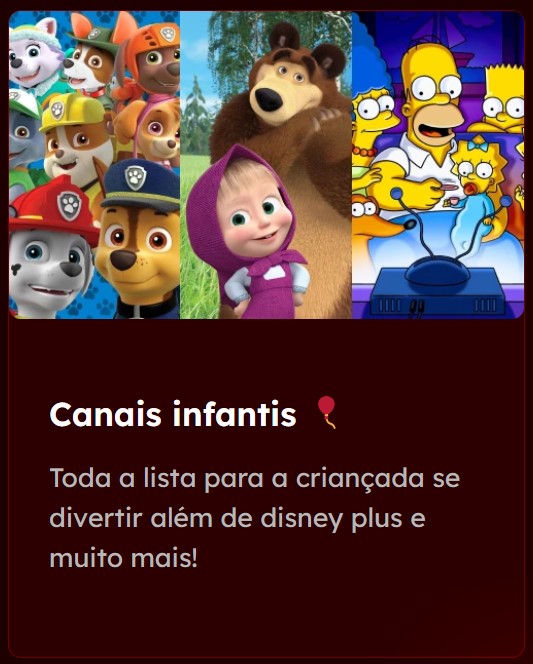Select the Paw Patrol poster thumbnail
The width and height of the screenshot is (533, 664).
coord(94,165)
